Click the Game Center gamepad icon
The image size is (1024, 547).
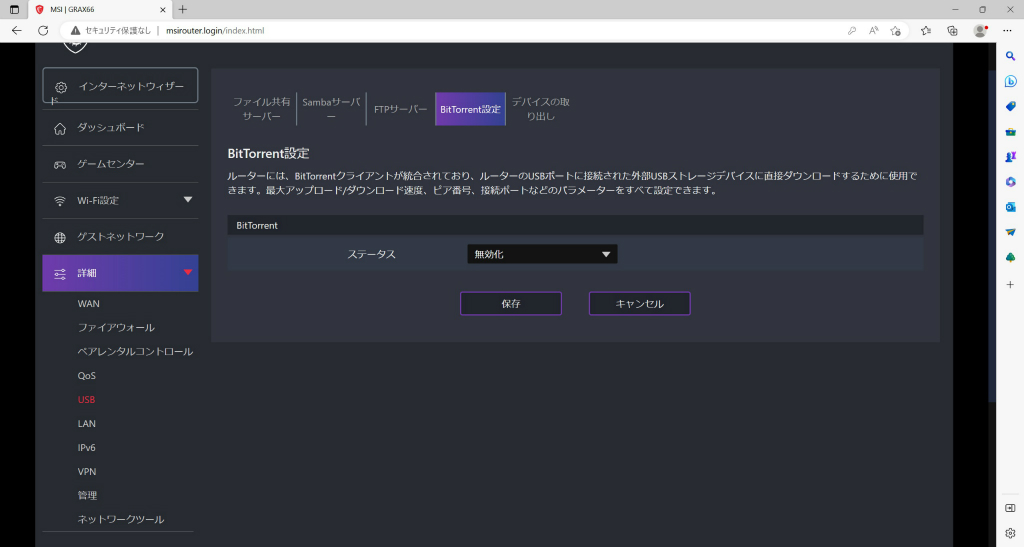(60, 164)
